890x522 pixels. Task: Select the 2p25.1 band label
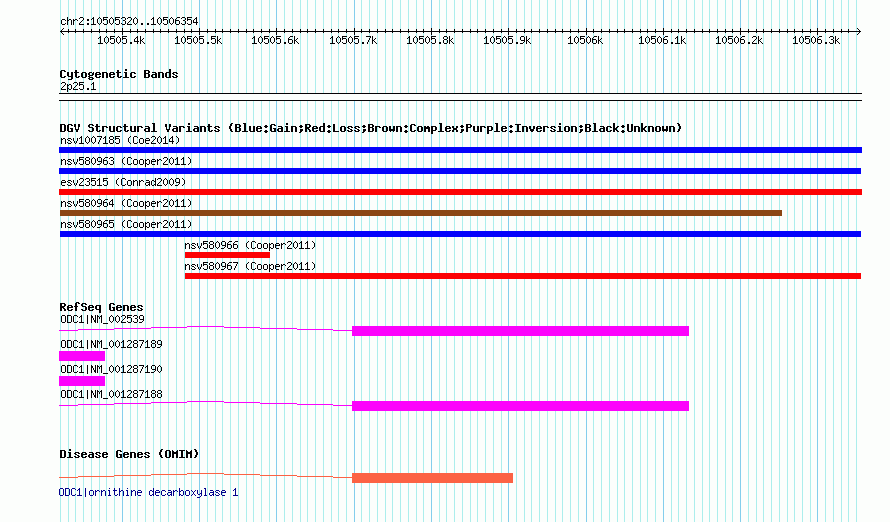click(x=78, y=87)
